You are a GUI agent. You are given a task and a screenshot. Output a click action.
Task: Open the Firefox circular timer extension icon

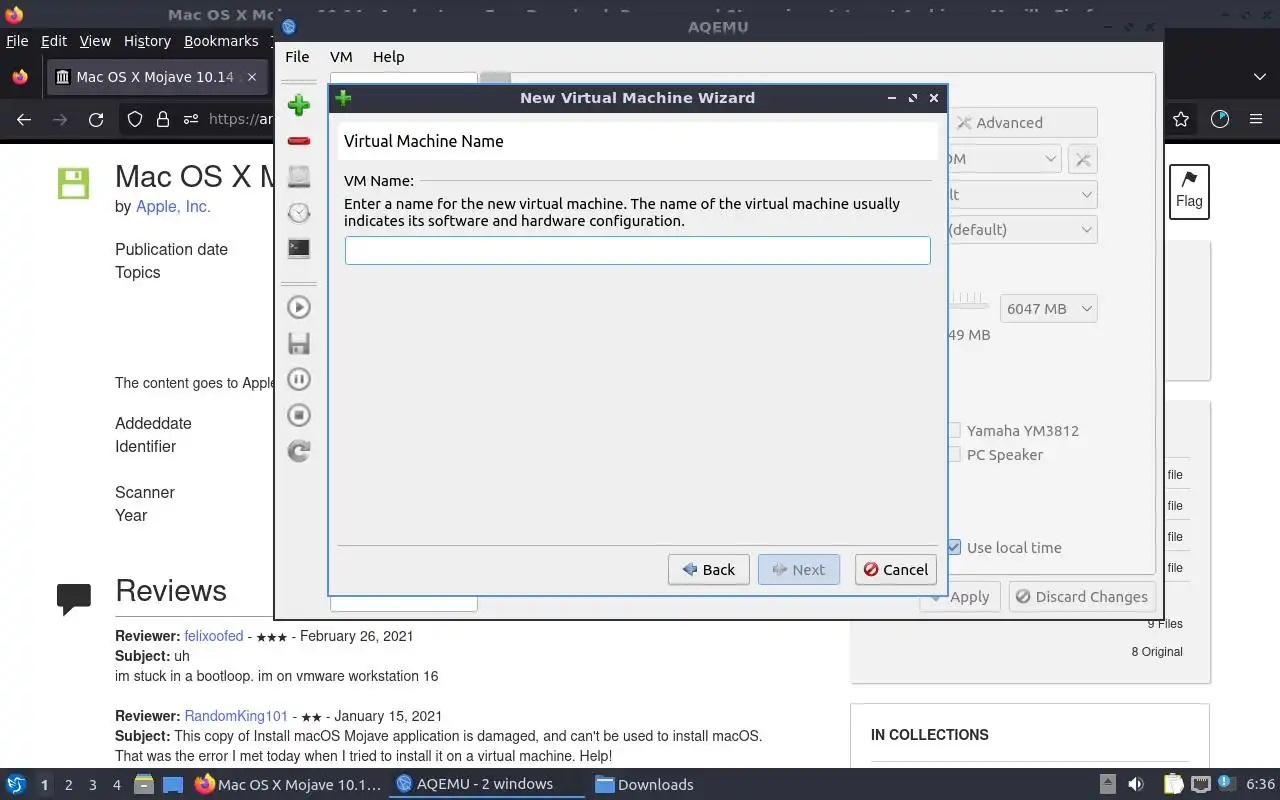[x=1219, y=119]
